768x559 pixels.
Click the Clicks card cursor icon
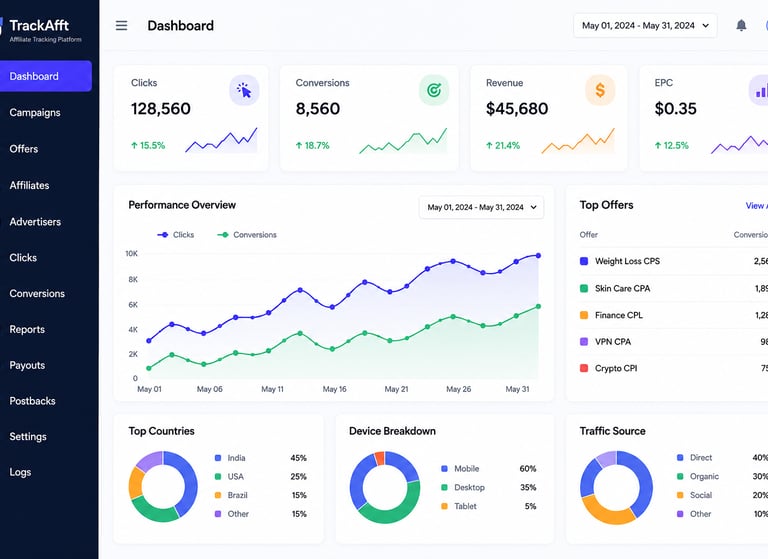tap(244, 90)
